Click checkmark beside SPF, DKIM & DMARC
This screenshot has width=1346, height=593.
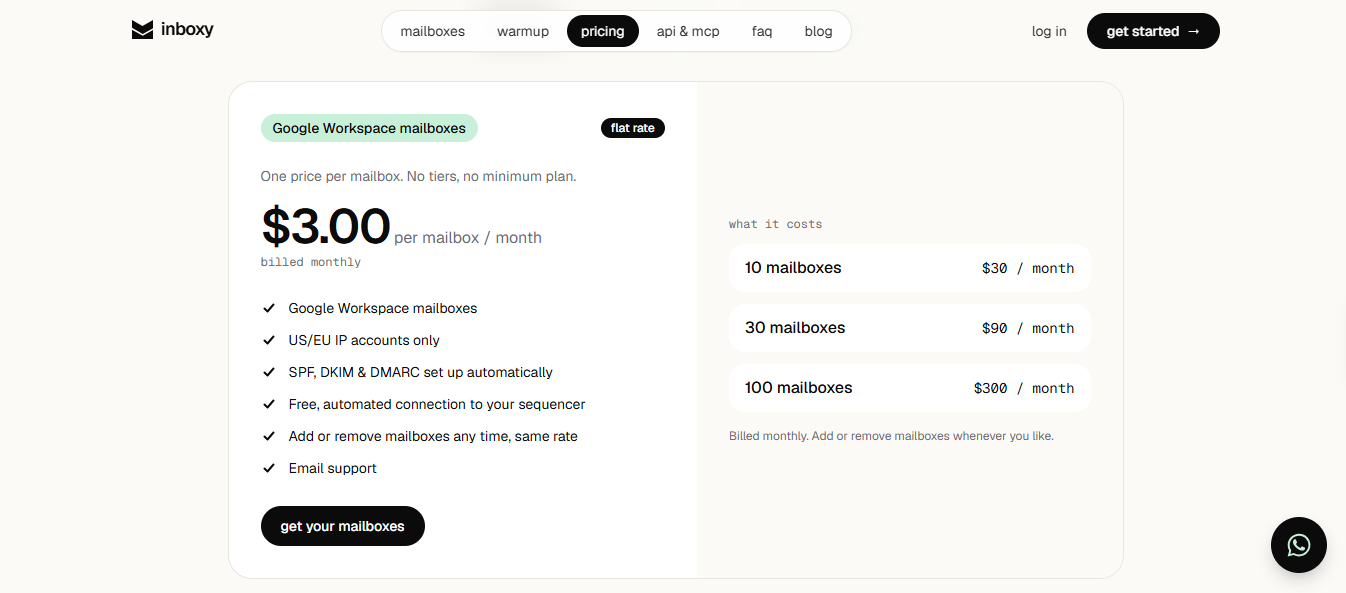269,372
